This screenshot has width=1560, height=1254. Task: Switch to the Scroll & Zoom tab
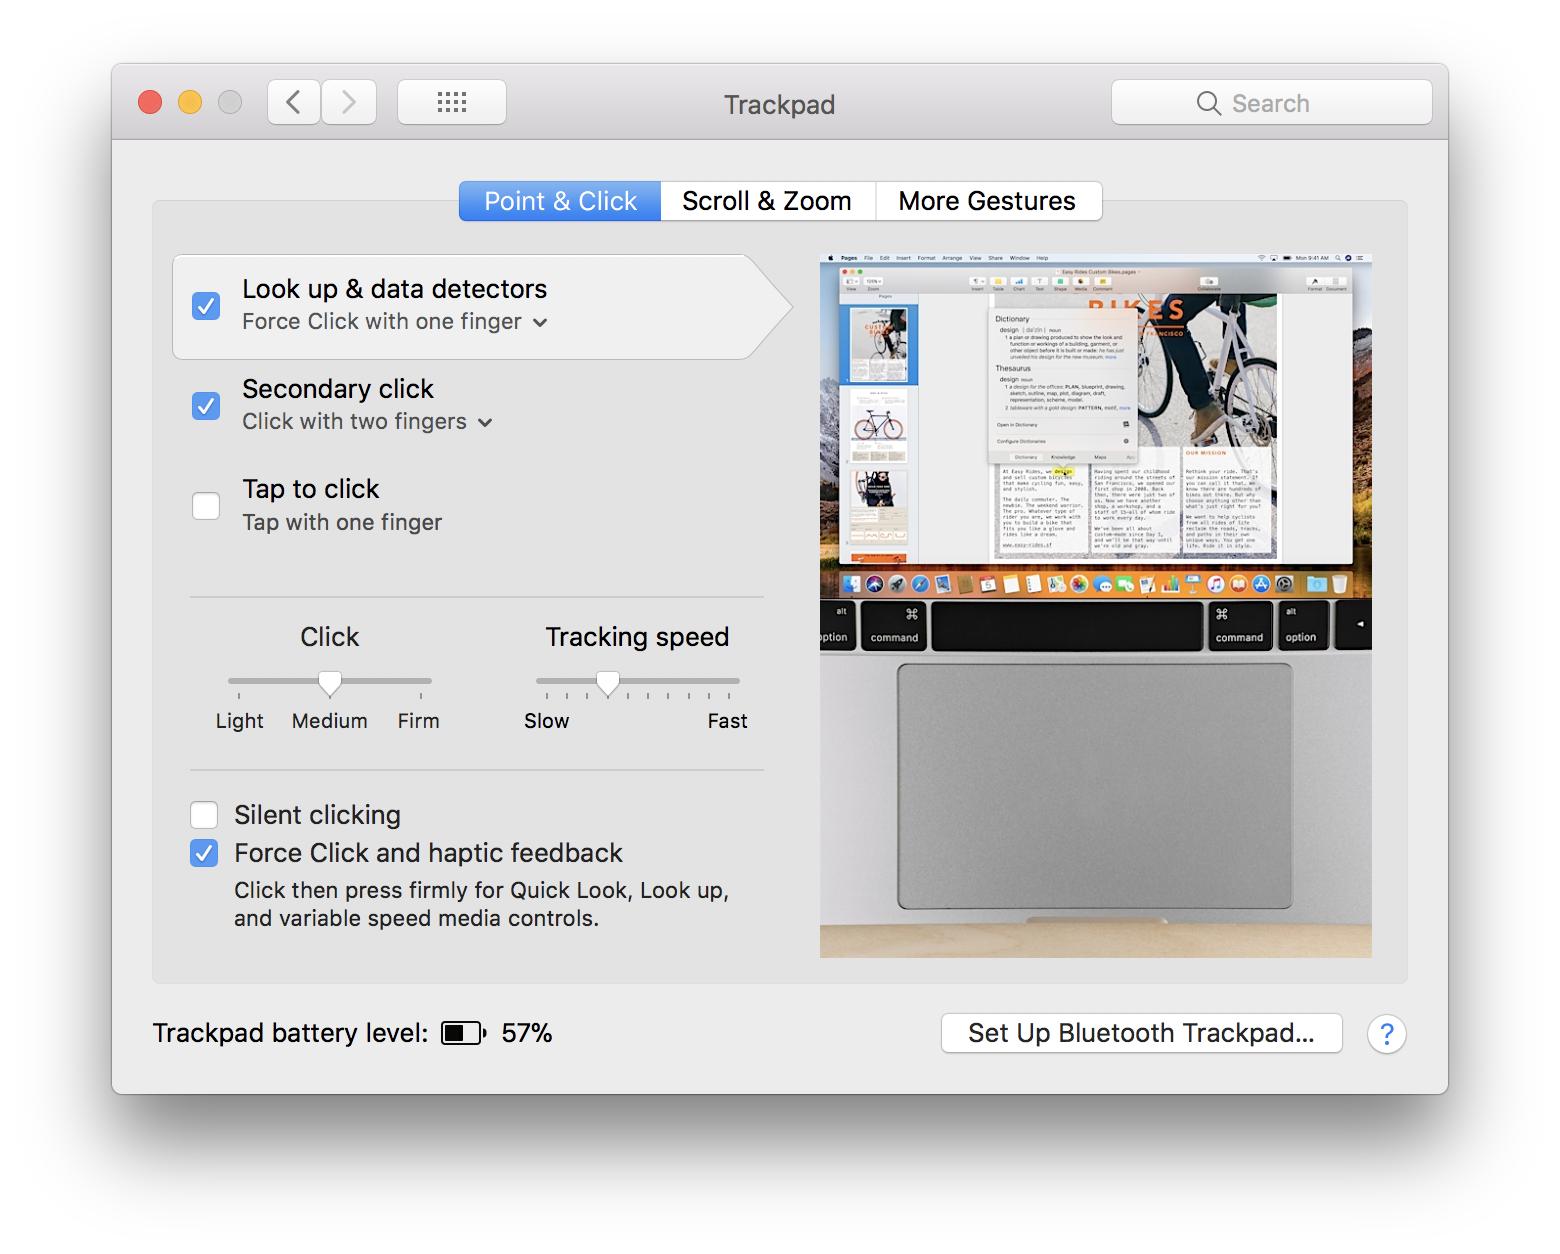pos(767,201)
